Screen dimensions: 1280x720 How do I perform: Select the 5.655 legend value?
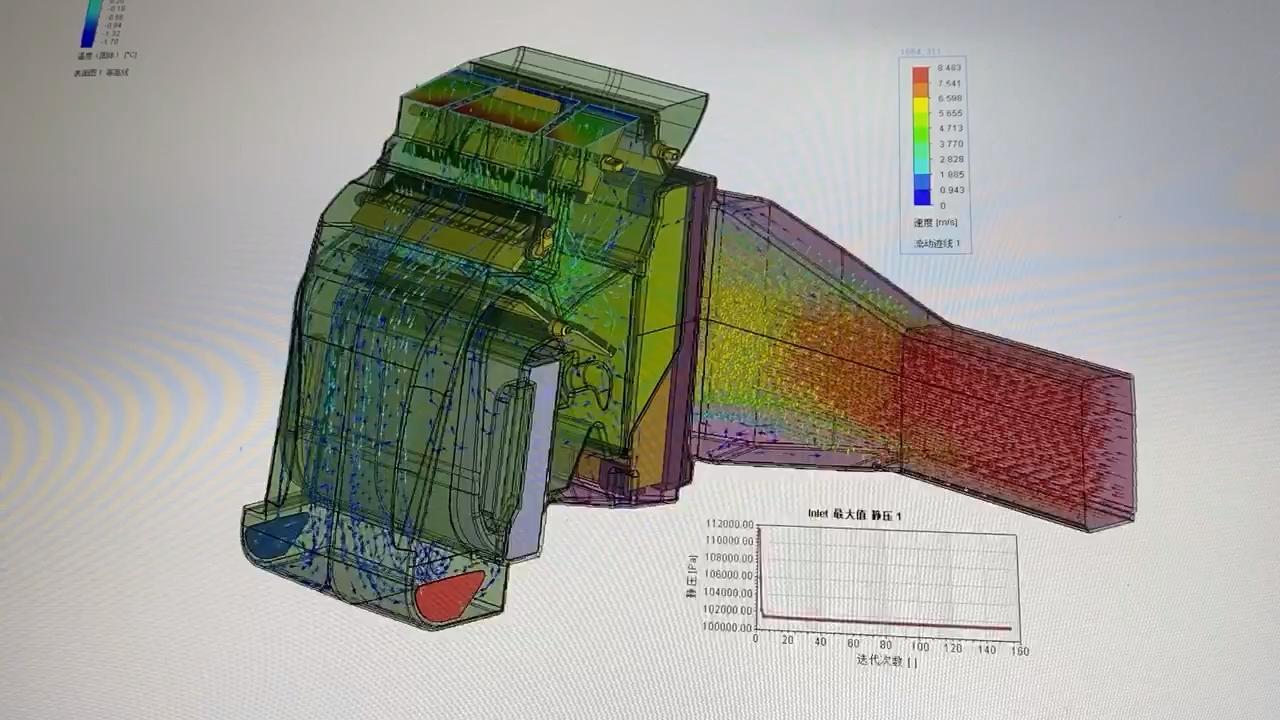click(950, 114)
